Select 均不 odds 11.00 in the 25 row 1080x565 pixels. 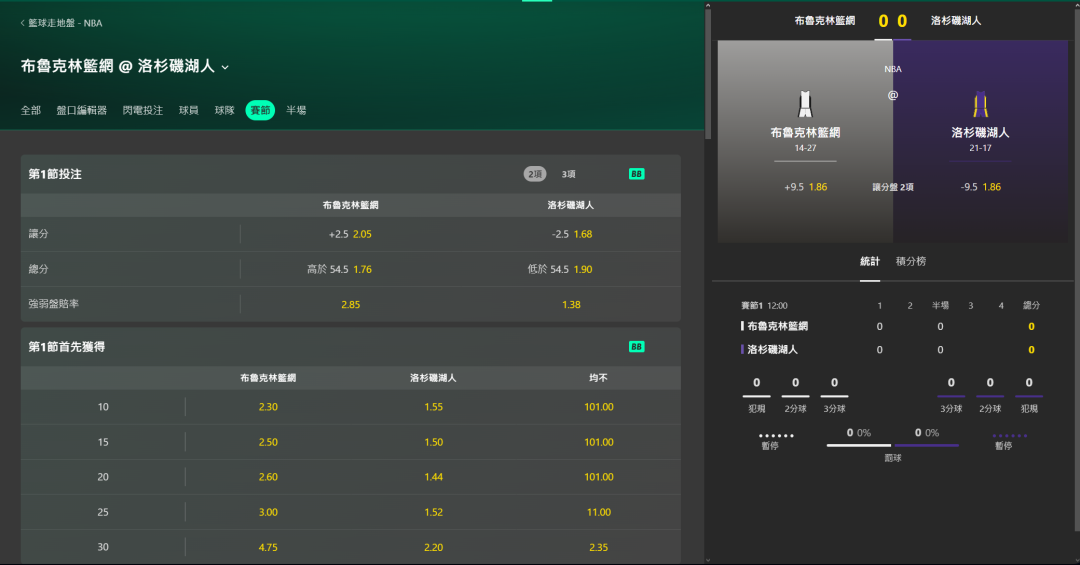coord(599,512)
